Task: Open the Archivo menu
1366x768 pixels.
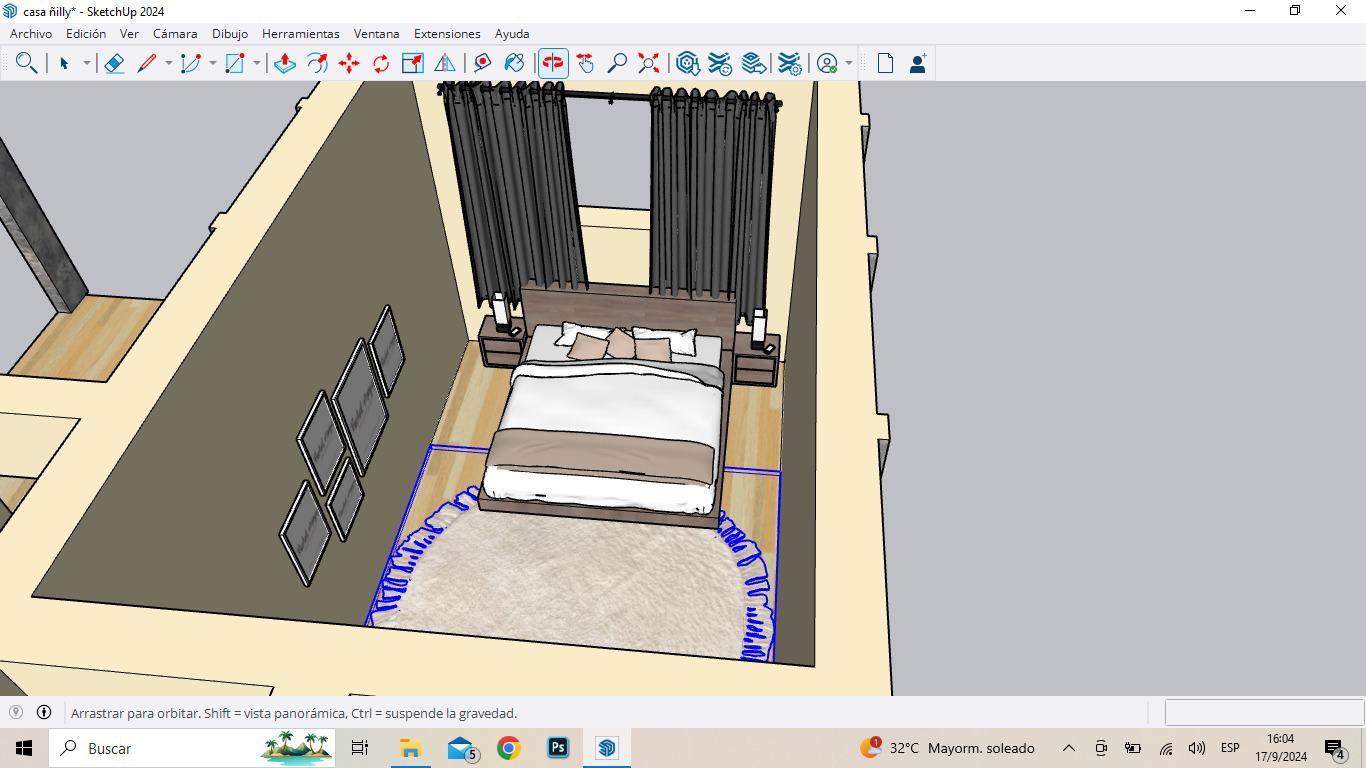Action: (31, 33)
